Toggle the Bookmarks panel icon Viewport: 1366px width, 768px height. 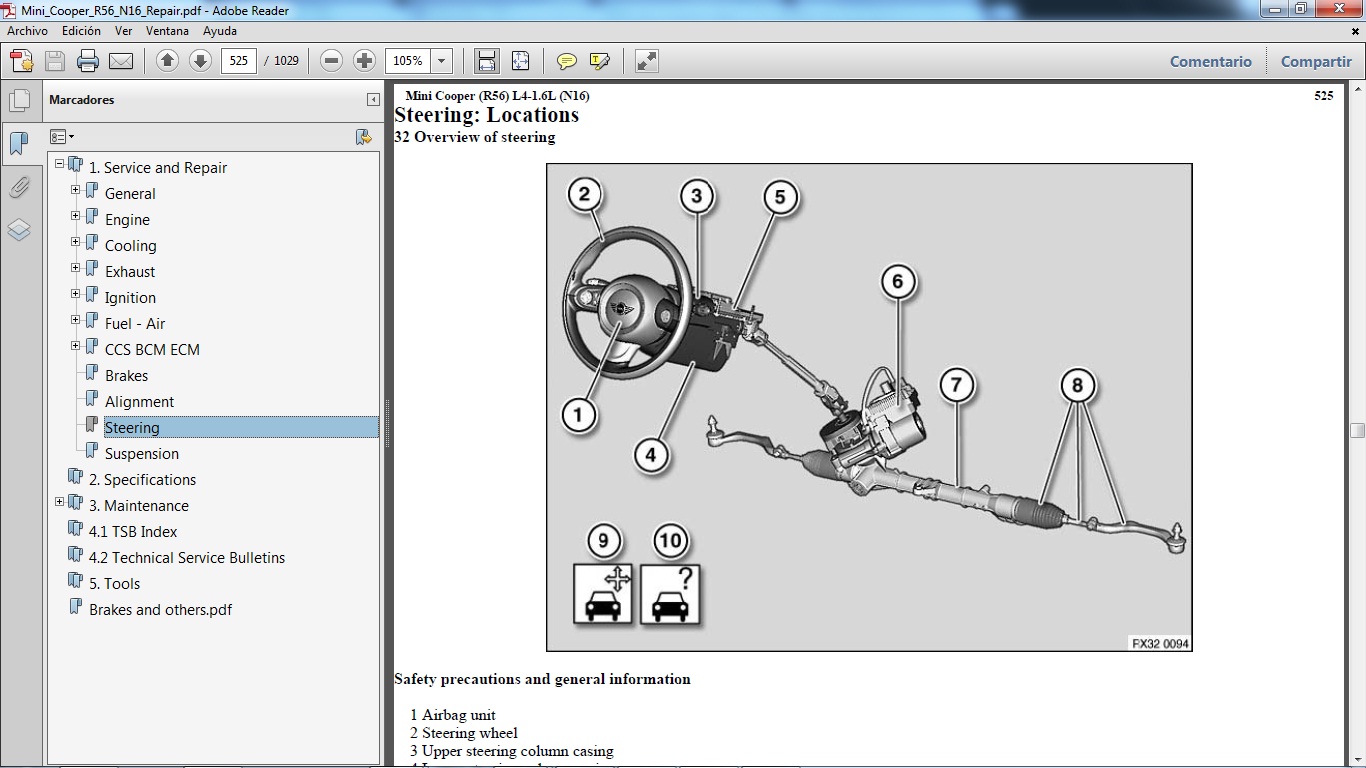pyautogui.click(x=19, y=144)
